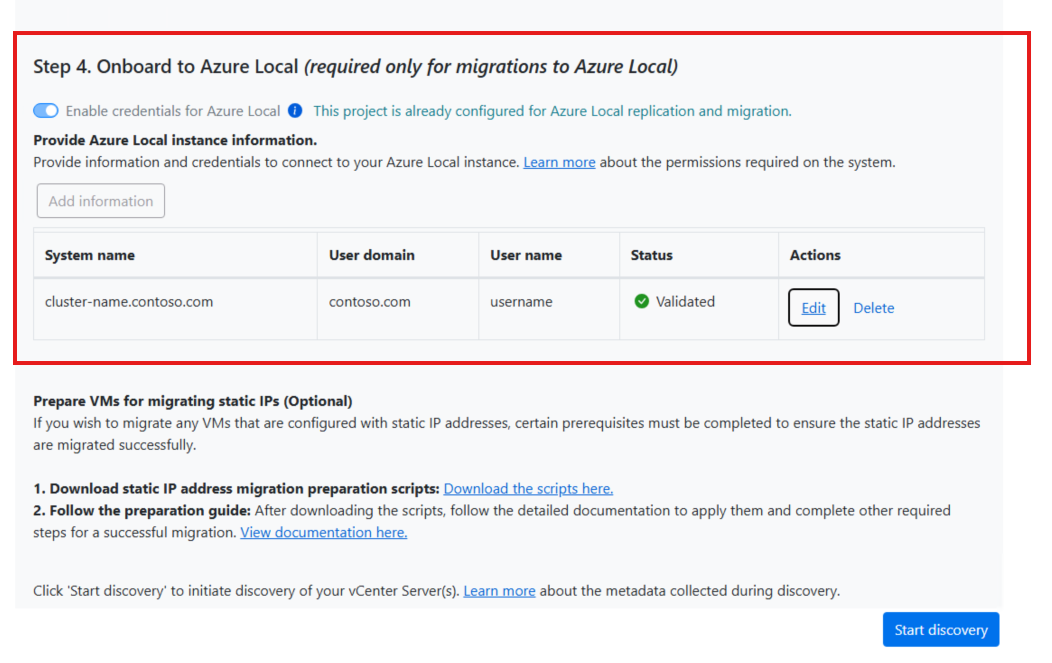
Task: Click Download static IP address migration scripts label
Action: click(236, 489)
